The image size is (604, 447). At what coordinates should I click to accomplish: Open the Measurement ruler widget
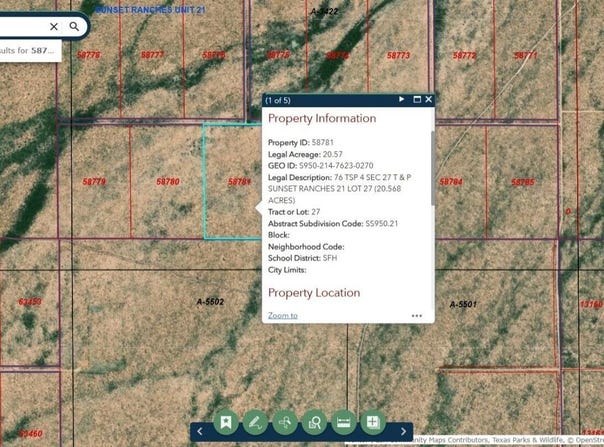click(x=344, y=422)
